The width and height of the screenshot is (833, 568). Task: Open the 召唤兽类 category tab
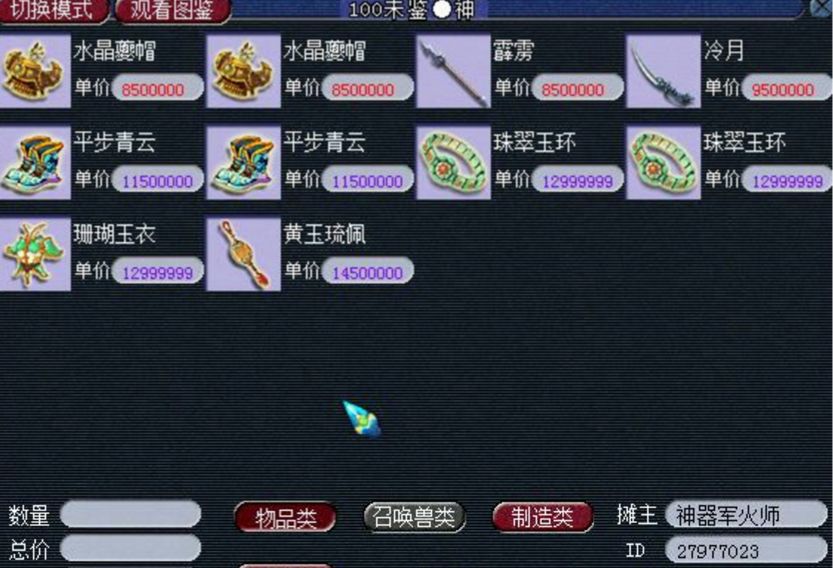click(414, 516)
